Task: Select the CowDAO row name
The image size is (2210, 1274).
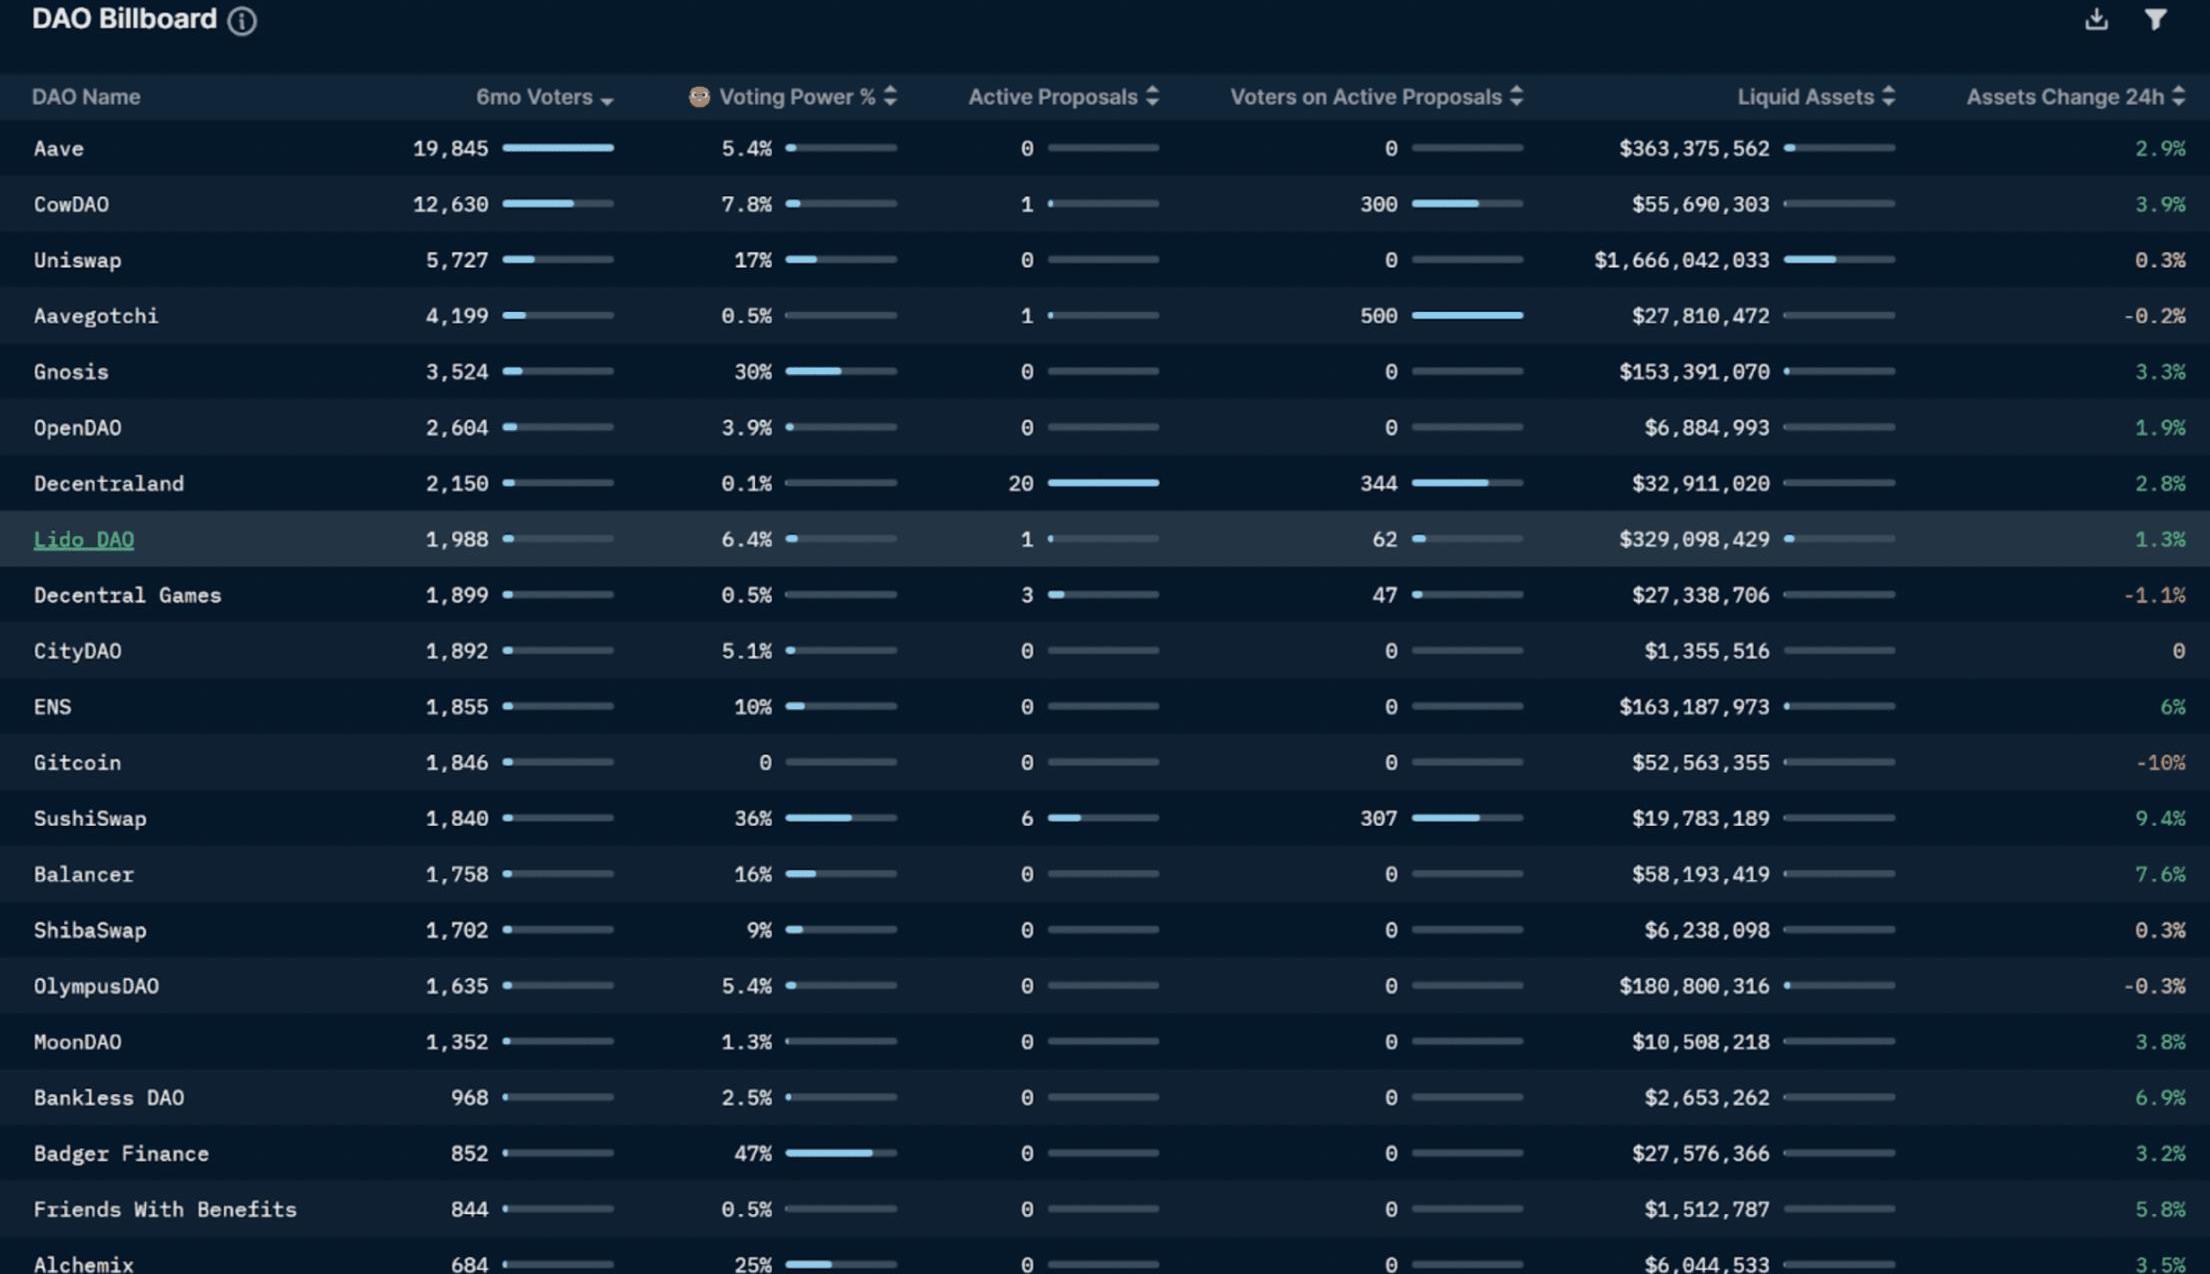Action: [x=71, y=205]
